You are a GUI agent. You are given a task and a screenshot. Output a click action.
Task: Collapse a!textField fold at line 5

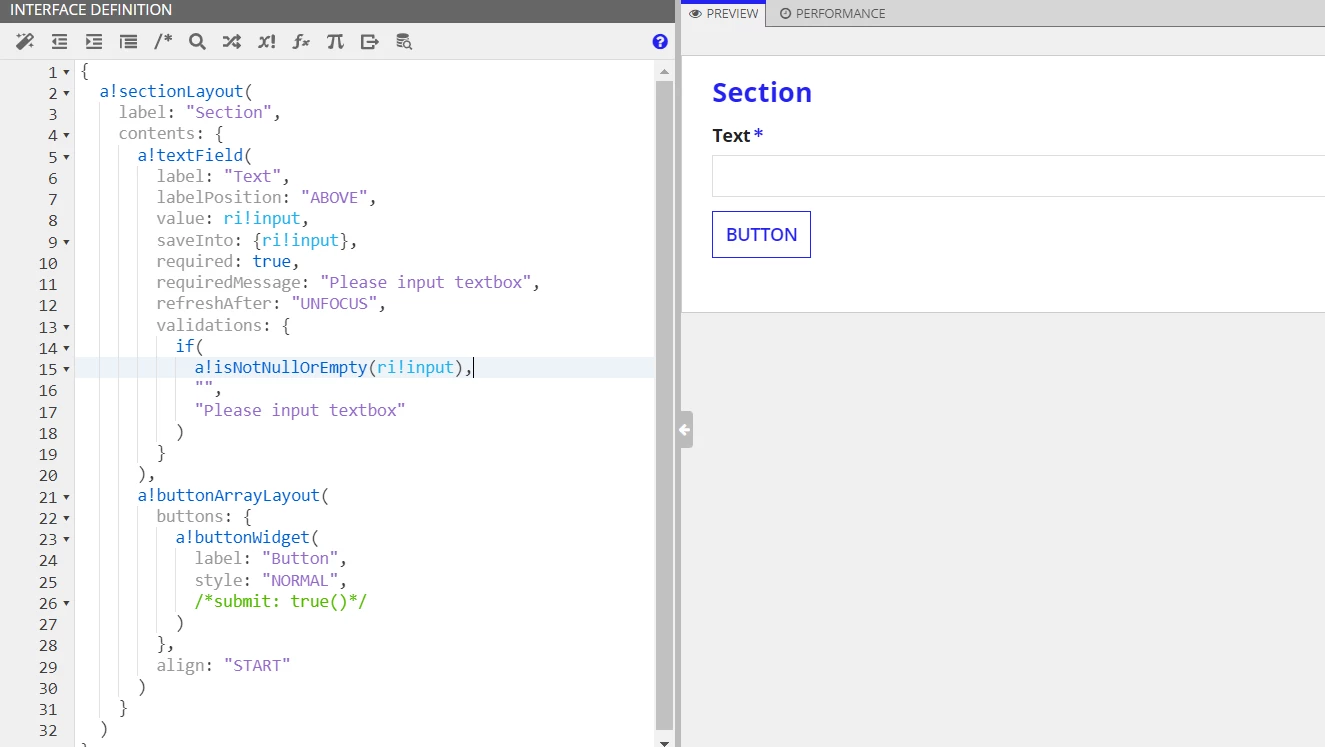pyautogui.click(x=67, y=157)
